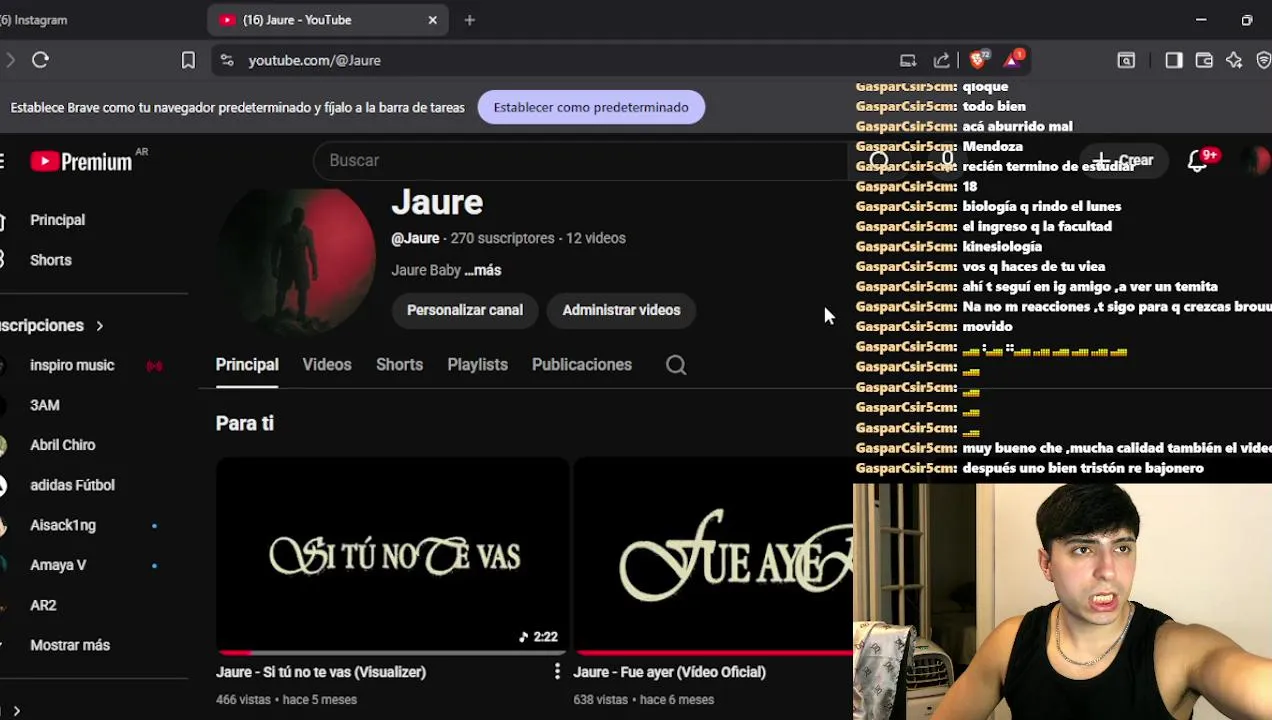Go to YouTube Premium home logo
Screen dimensions: 1272x720
82,161
